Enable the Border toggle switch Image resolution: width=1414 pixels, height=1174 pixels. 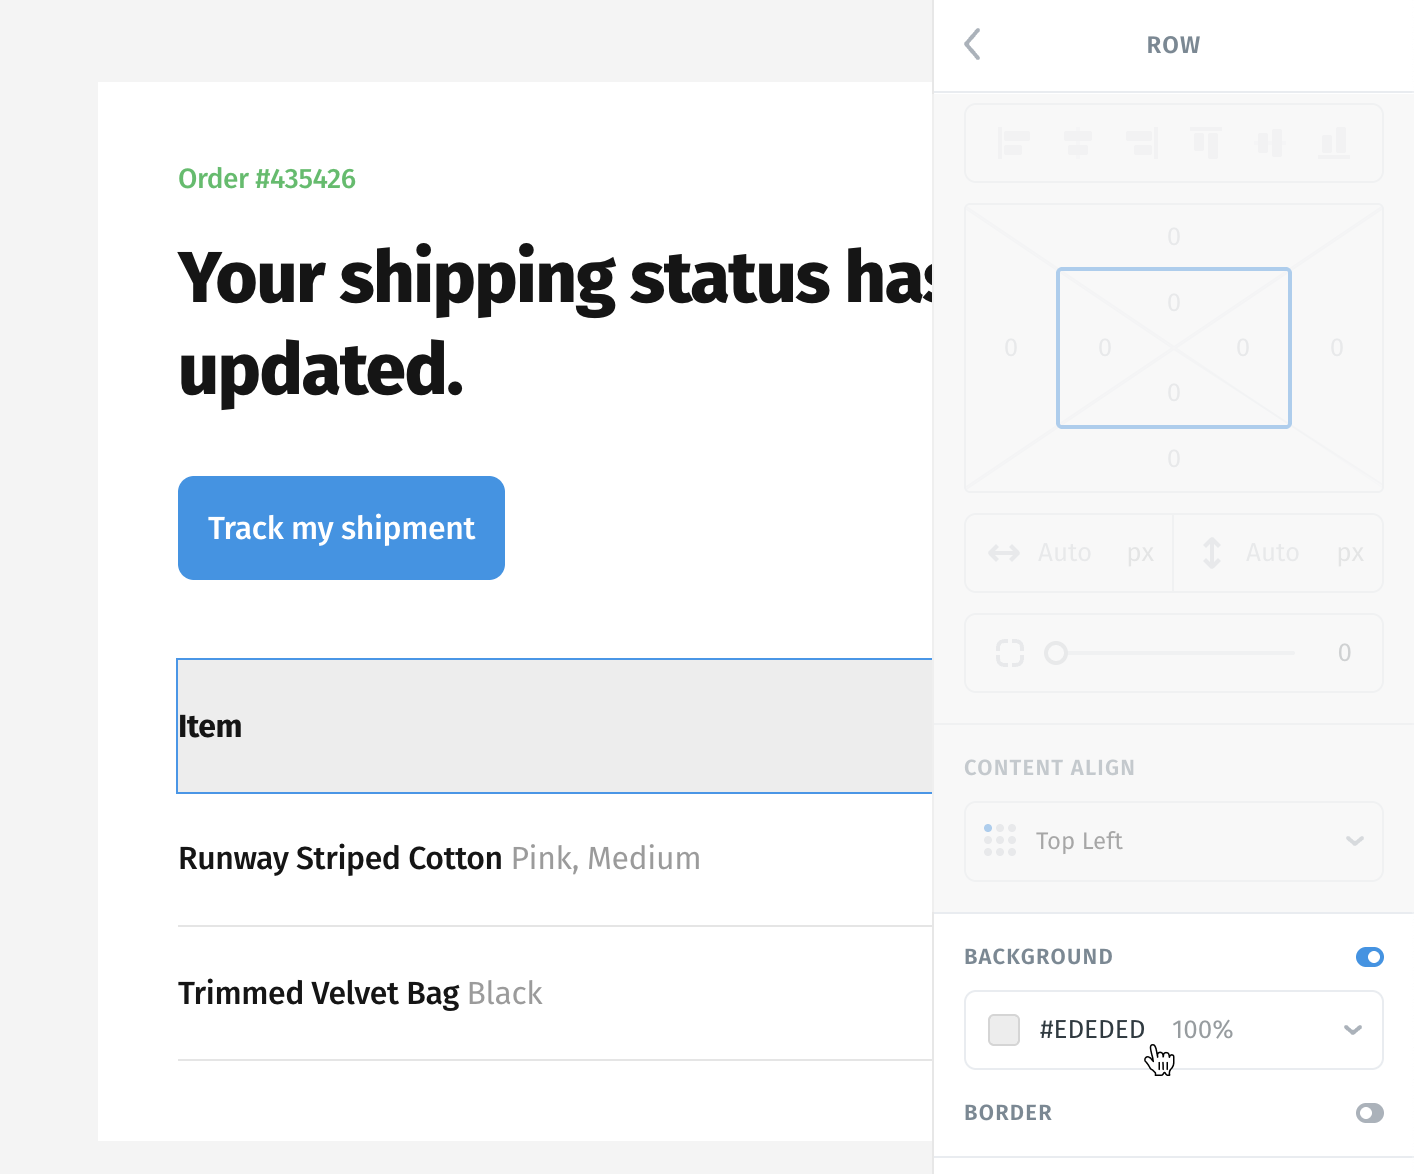coord(1370,1113)
